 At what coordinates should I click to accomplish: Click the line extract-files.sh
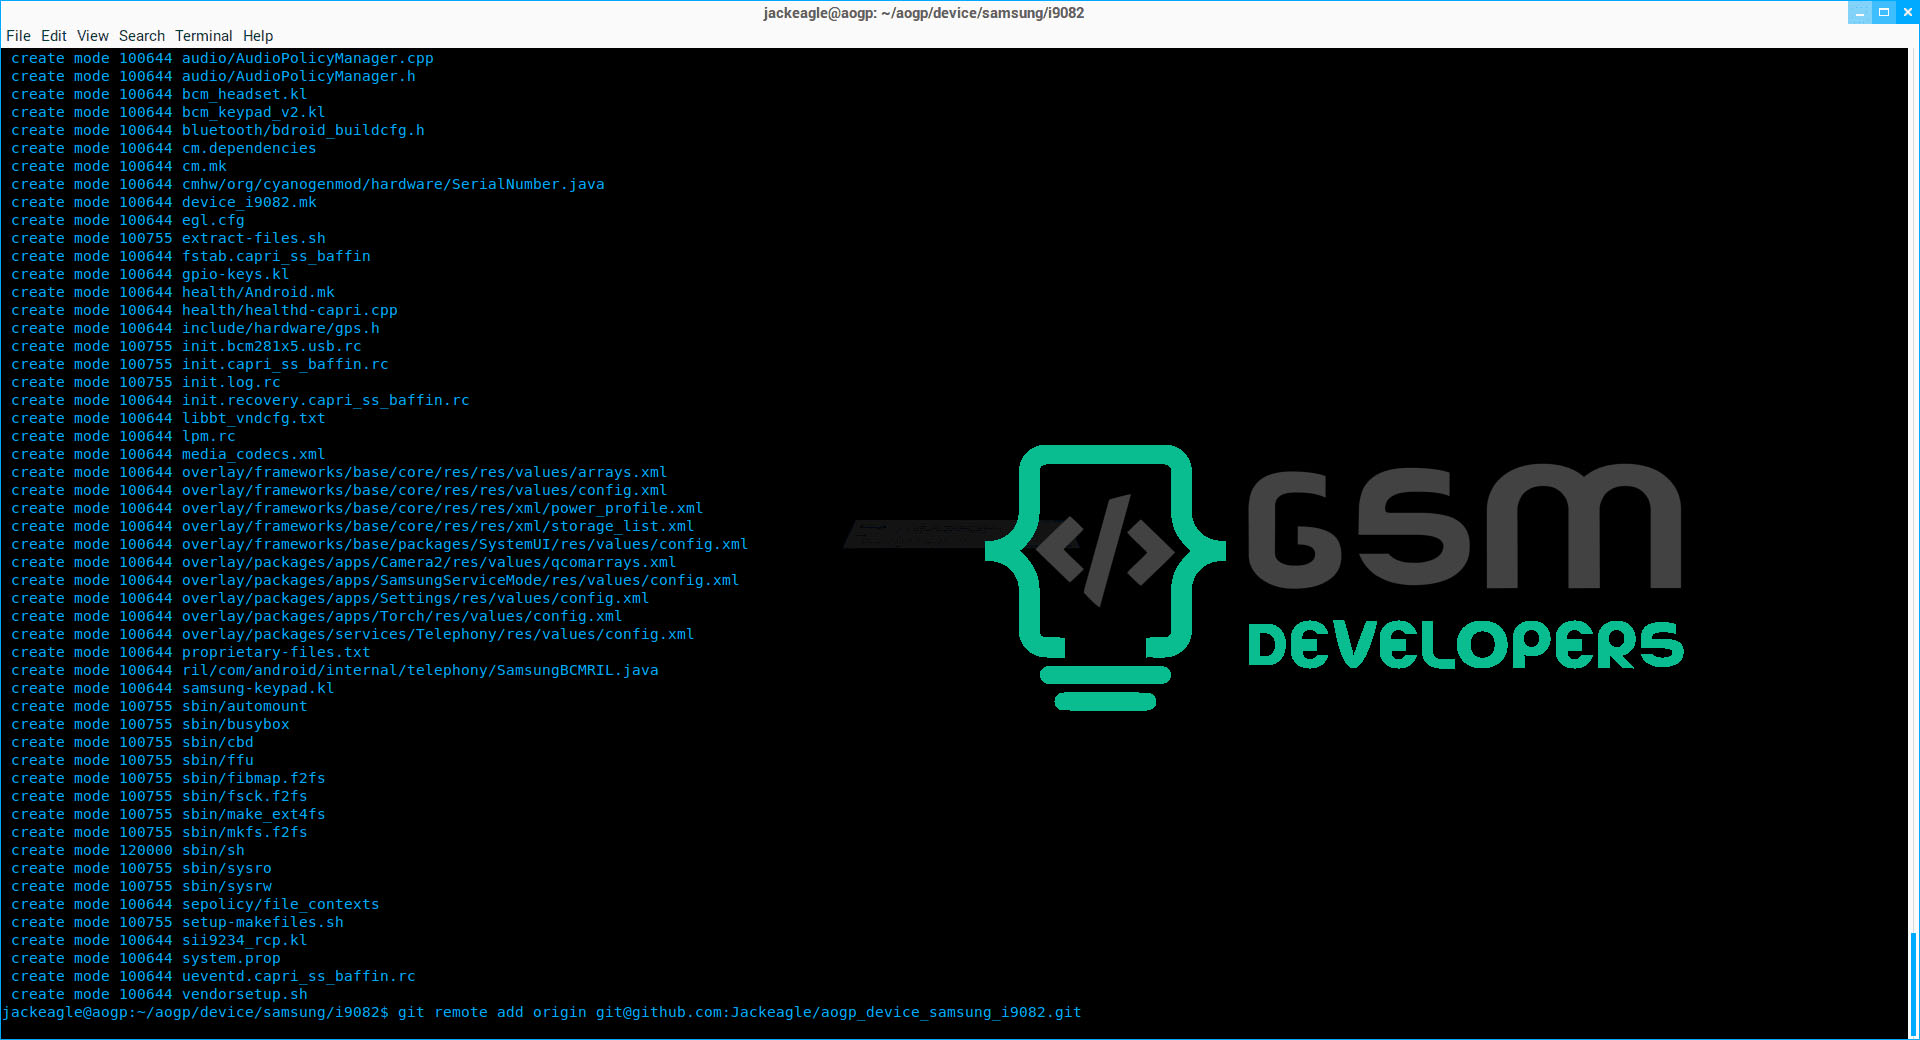pos(168,239)
